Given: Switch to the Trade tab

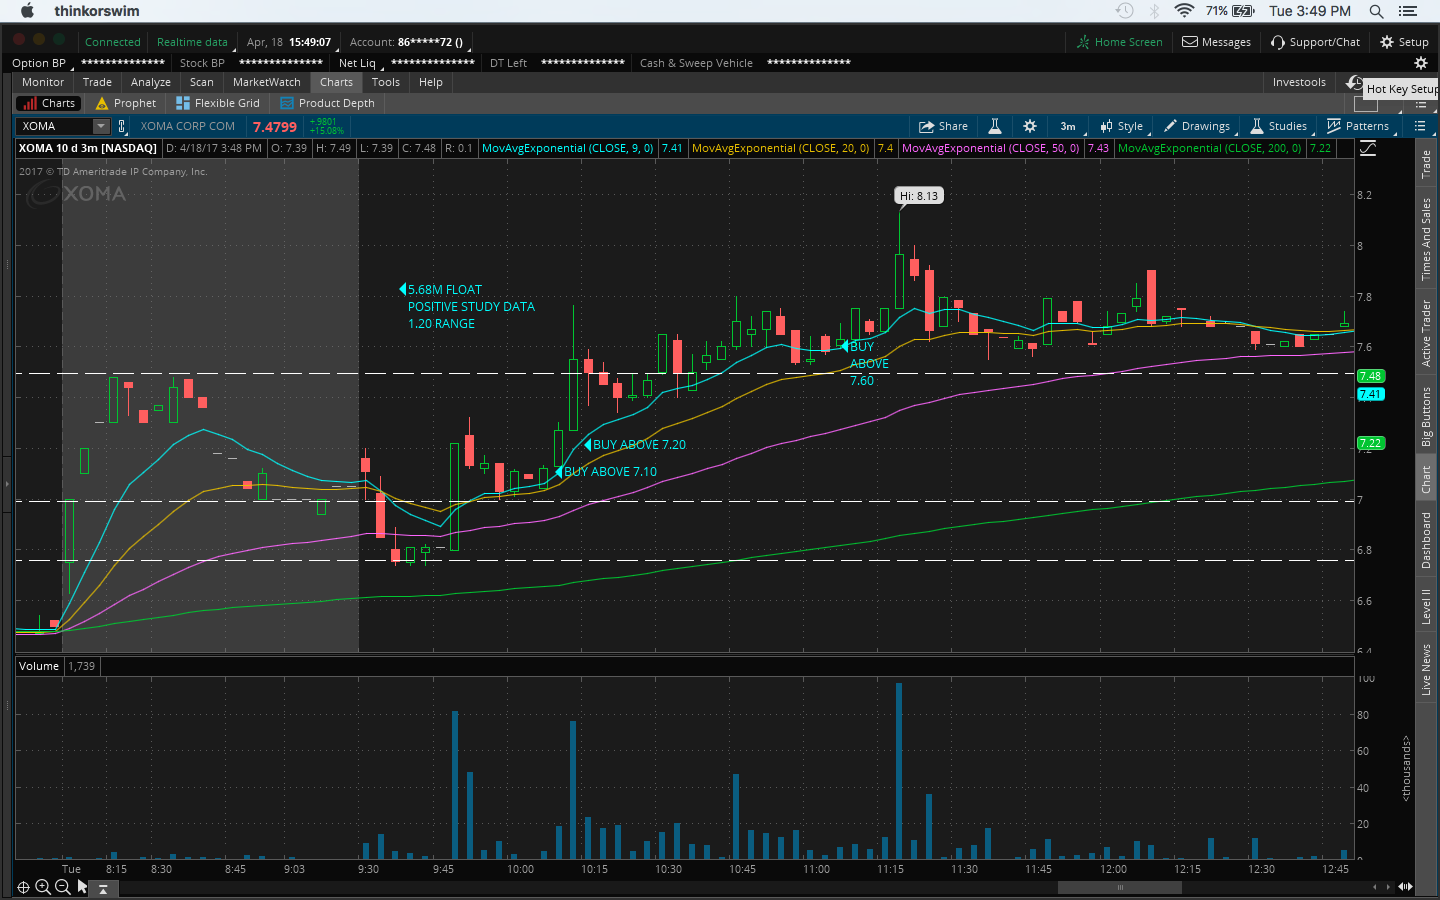Looking at the screenshot, I should (x=97, y=82).
